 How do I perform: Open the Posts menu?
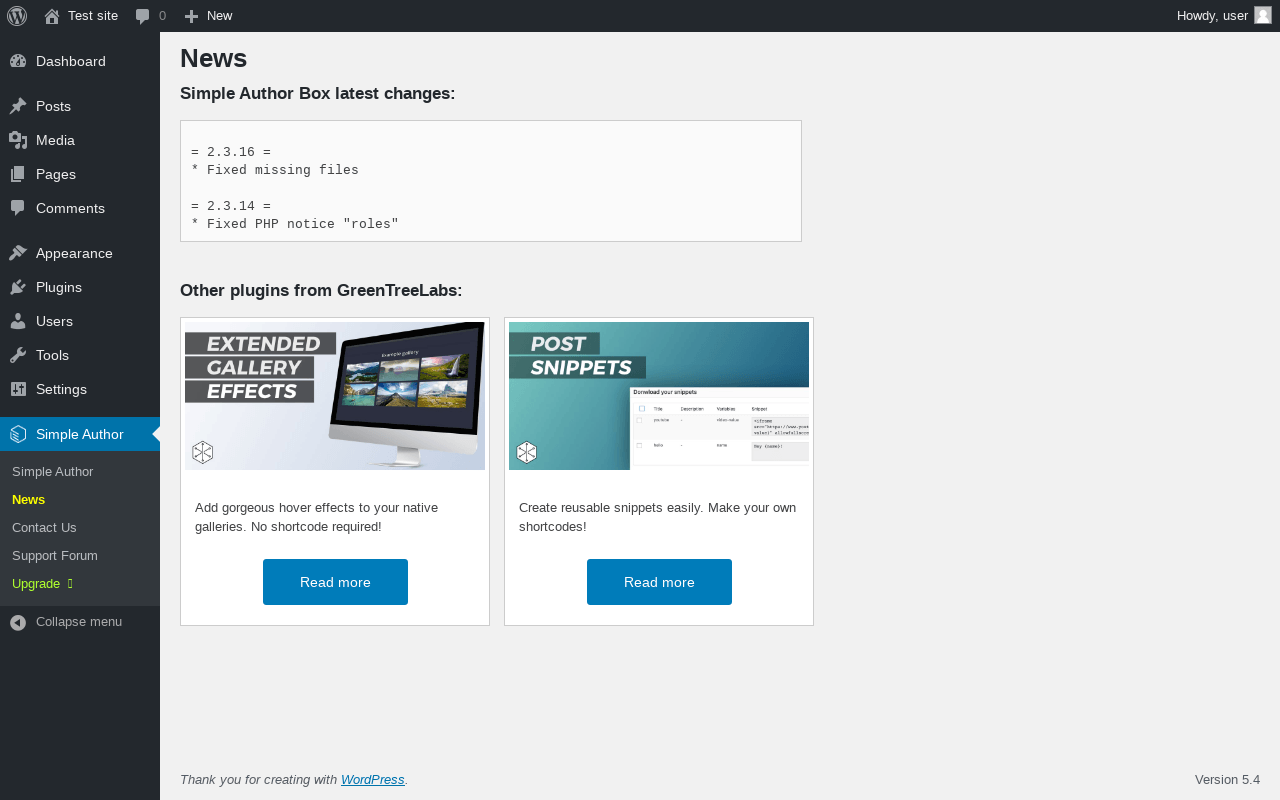pyautogui.click(x=80, y=106)
